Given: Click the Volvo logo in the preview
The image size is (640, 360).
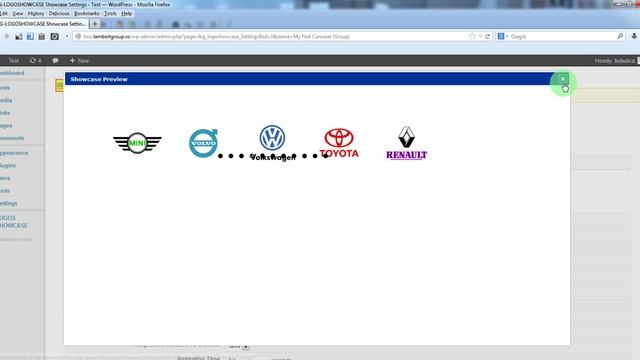Looking at the screenshot, I should pos(203,143).
